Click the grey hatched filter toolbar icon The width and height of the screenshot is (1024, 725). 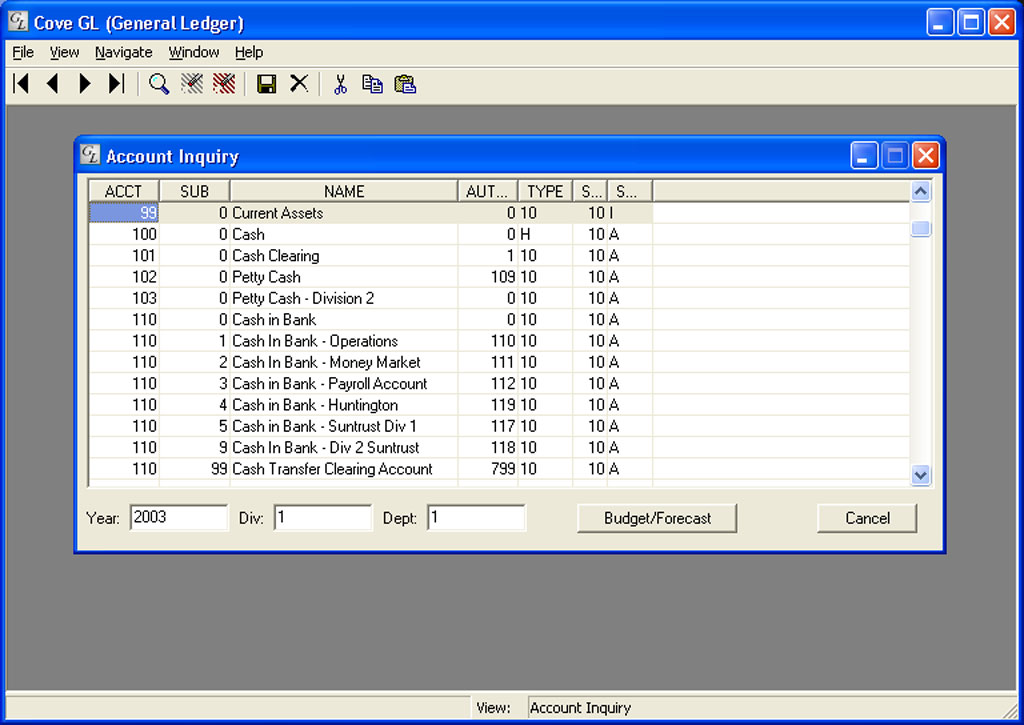coord(191,84)
